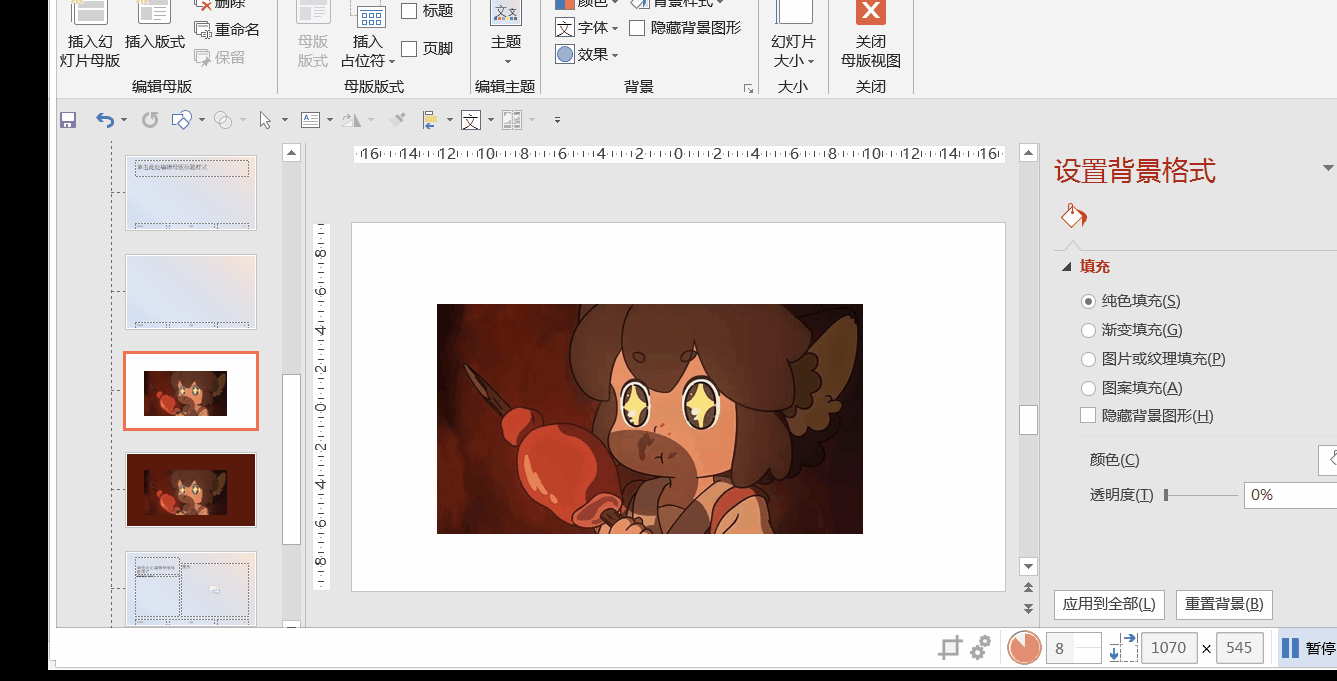Viewport: 1337px width, 681px height.
Task: Click the Transparency 0% input field
Action: point(1290,495)
